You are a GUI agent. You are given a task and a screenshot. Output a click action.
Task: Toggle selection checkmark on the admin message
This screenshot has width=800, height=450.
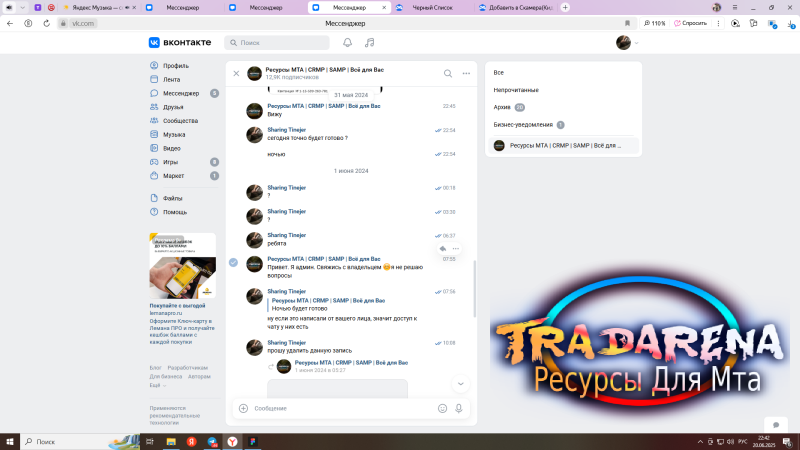pos(233,262)
